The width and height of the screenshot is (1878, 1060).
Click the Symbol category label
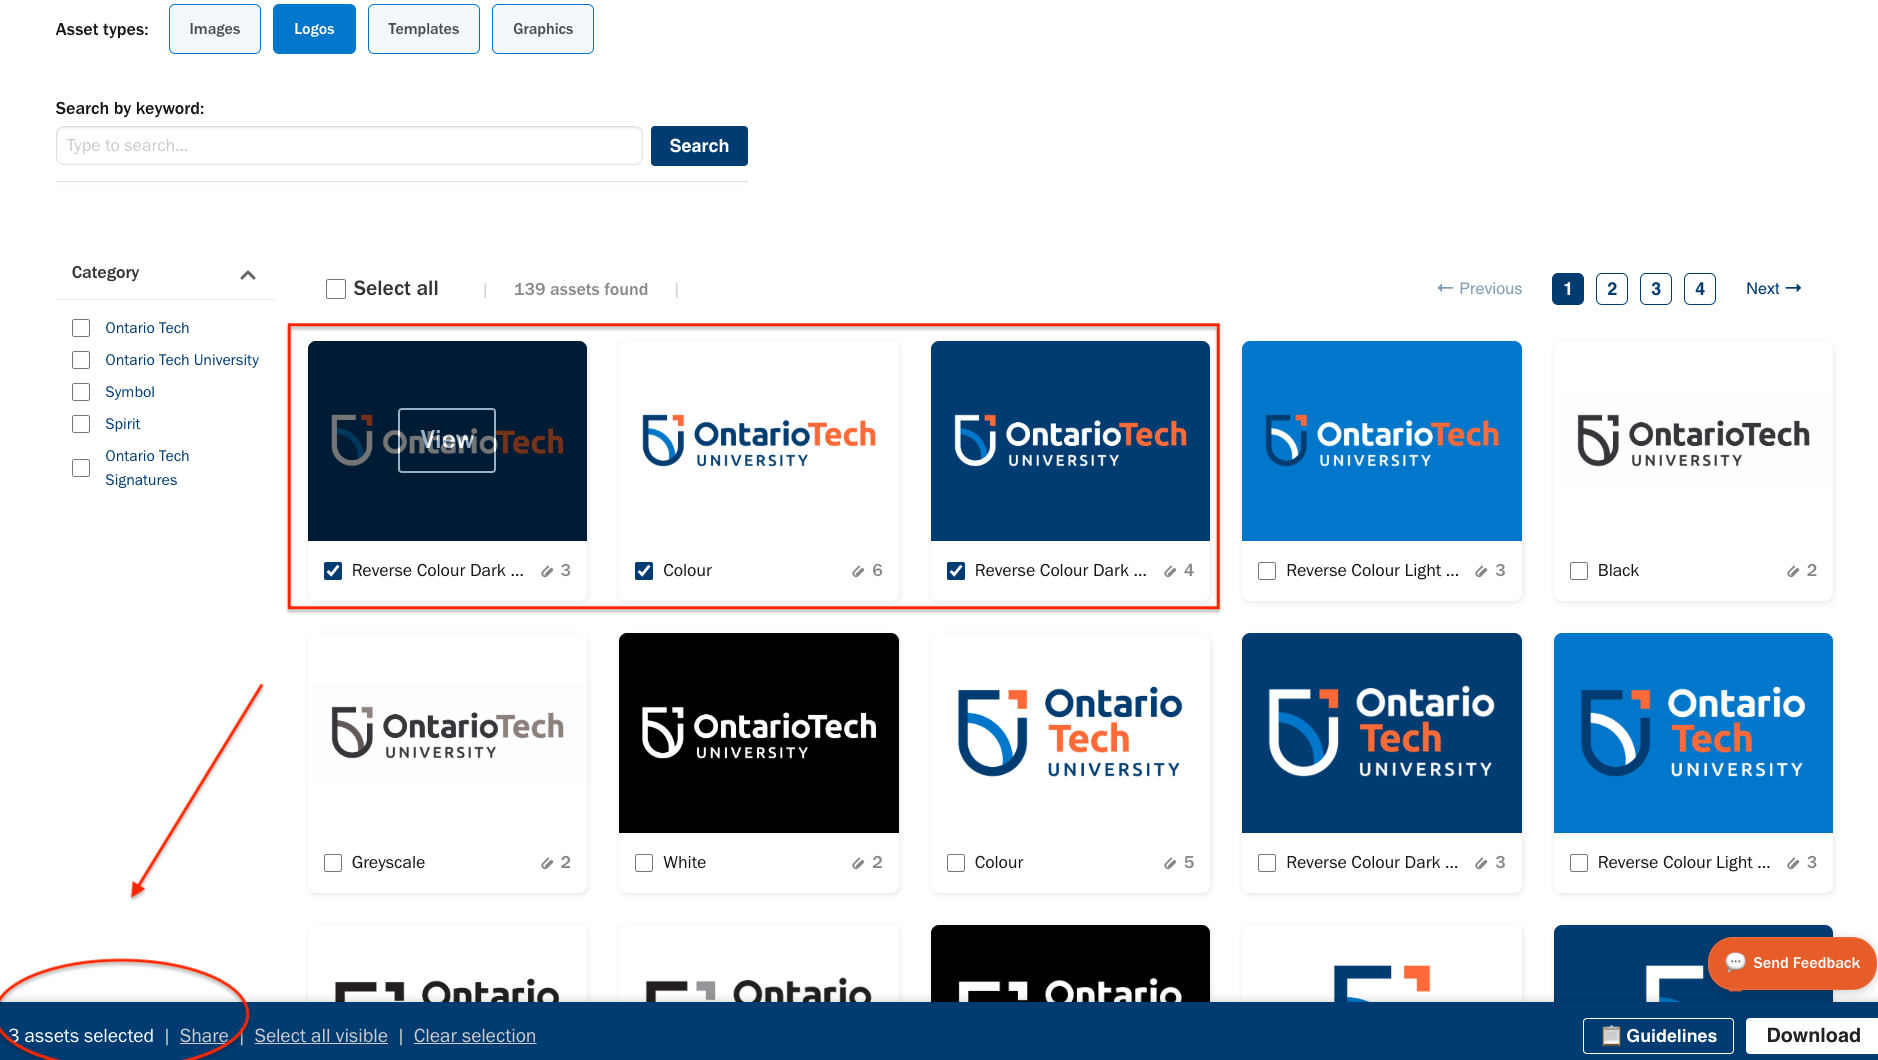tap(130, 392)
